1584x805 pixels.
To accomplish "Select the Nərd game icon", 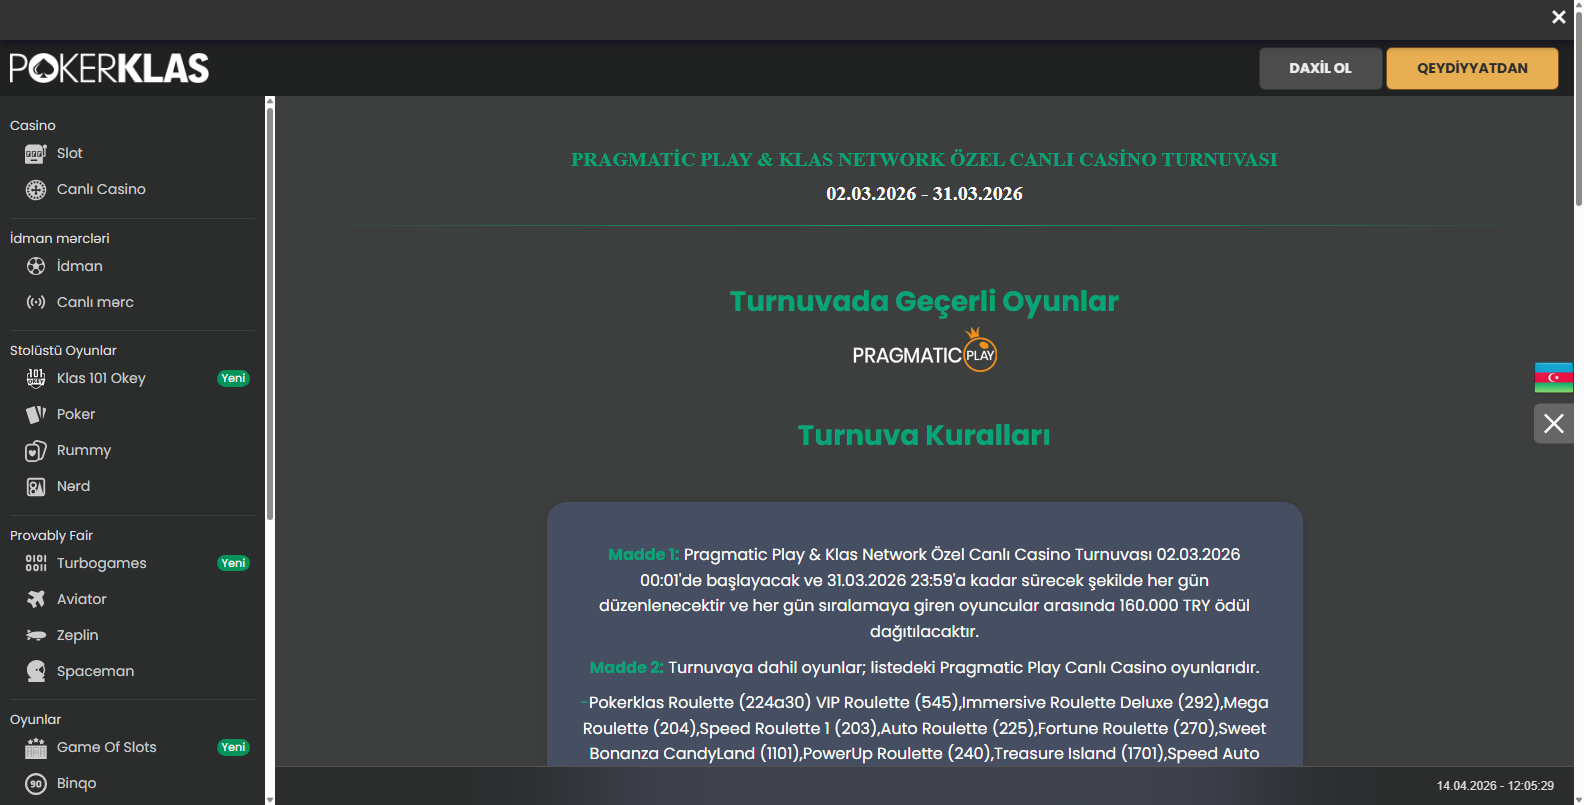I will pos(36,487).
